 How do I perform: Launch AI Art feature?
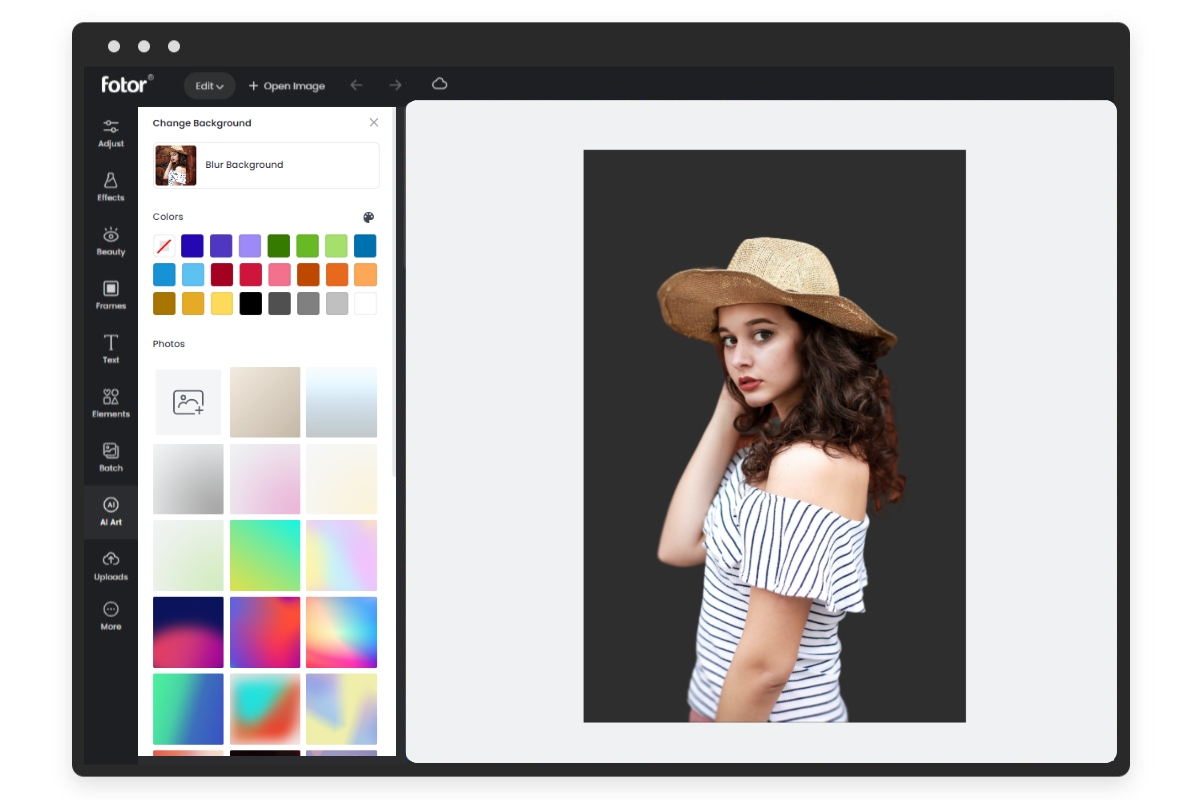point(110,511)
